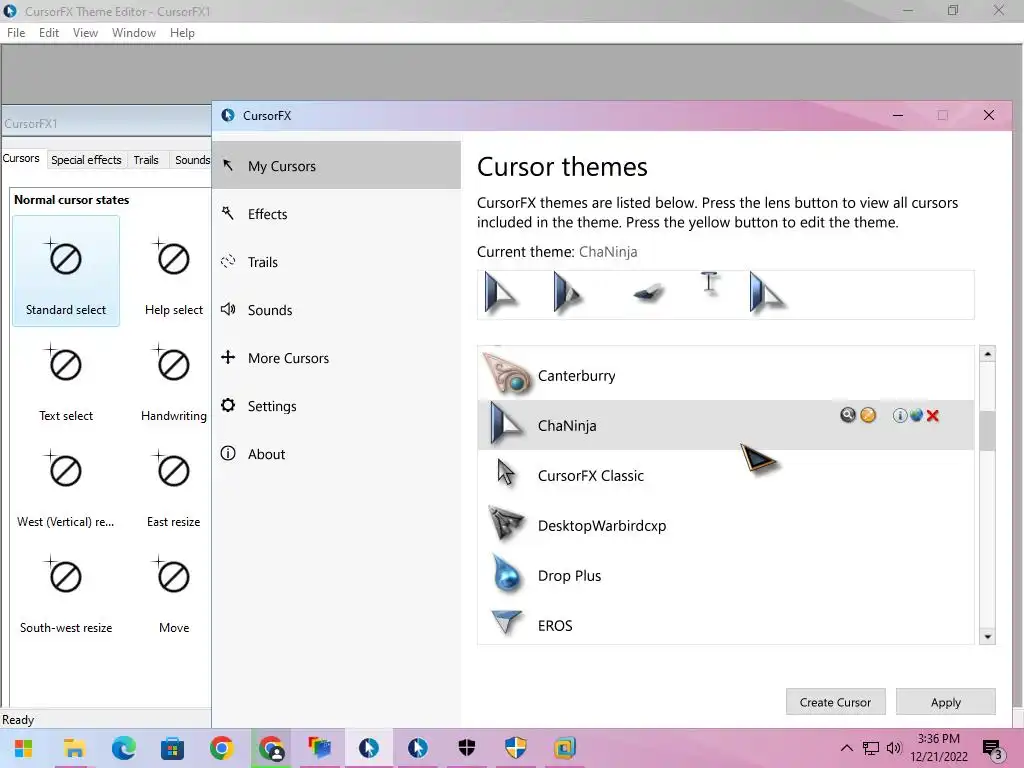Image resolution: width=1024 pixels, height=768 pixels.
Task: Select the Canterburry theme
Action: click(726, 376)
